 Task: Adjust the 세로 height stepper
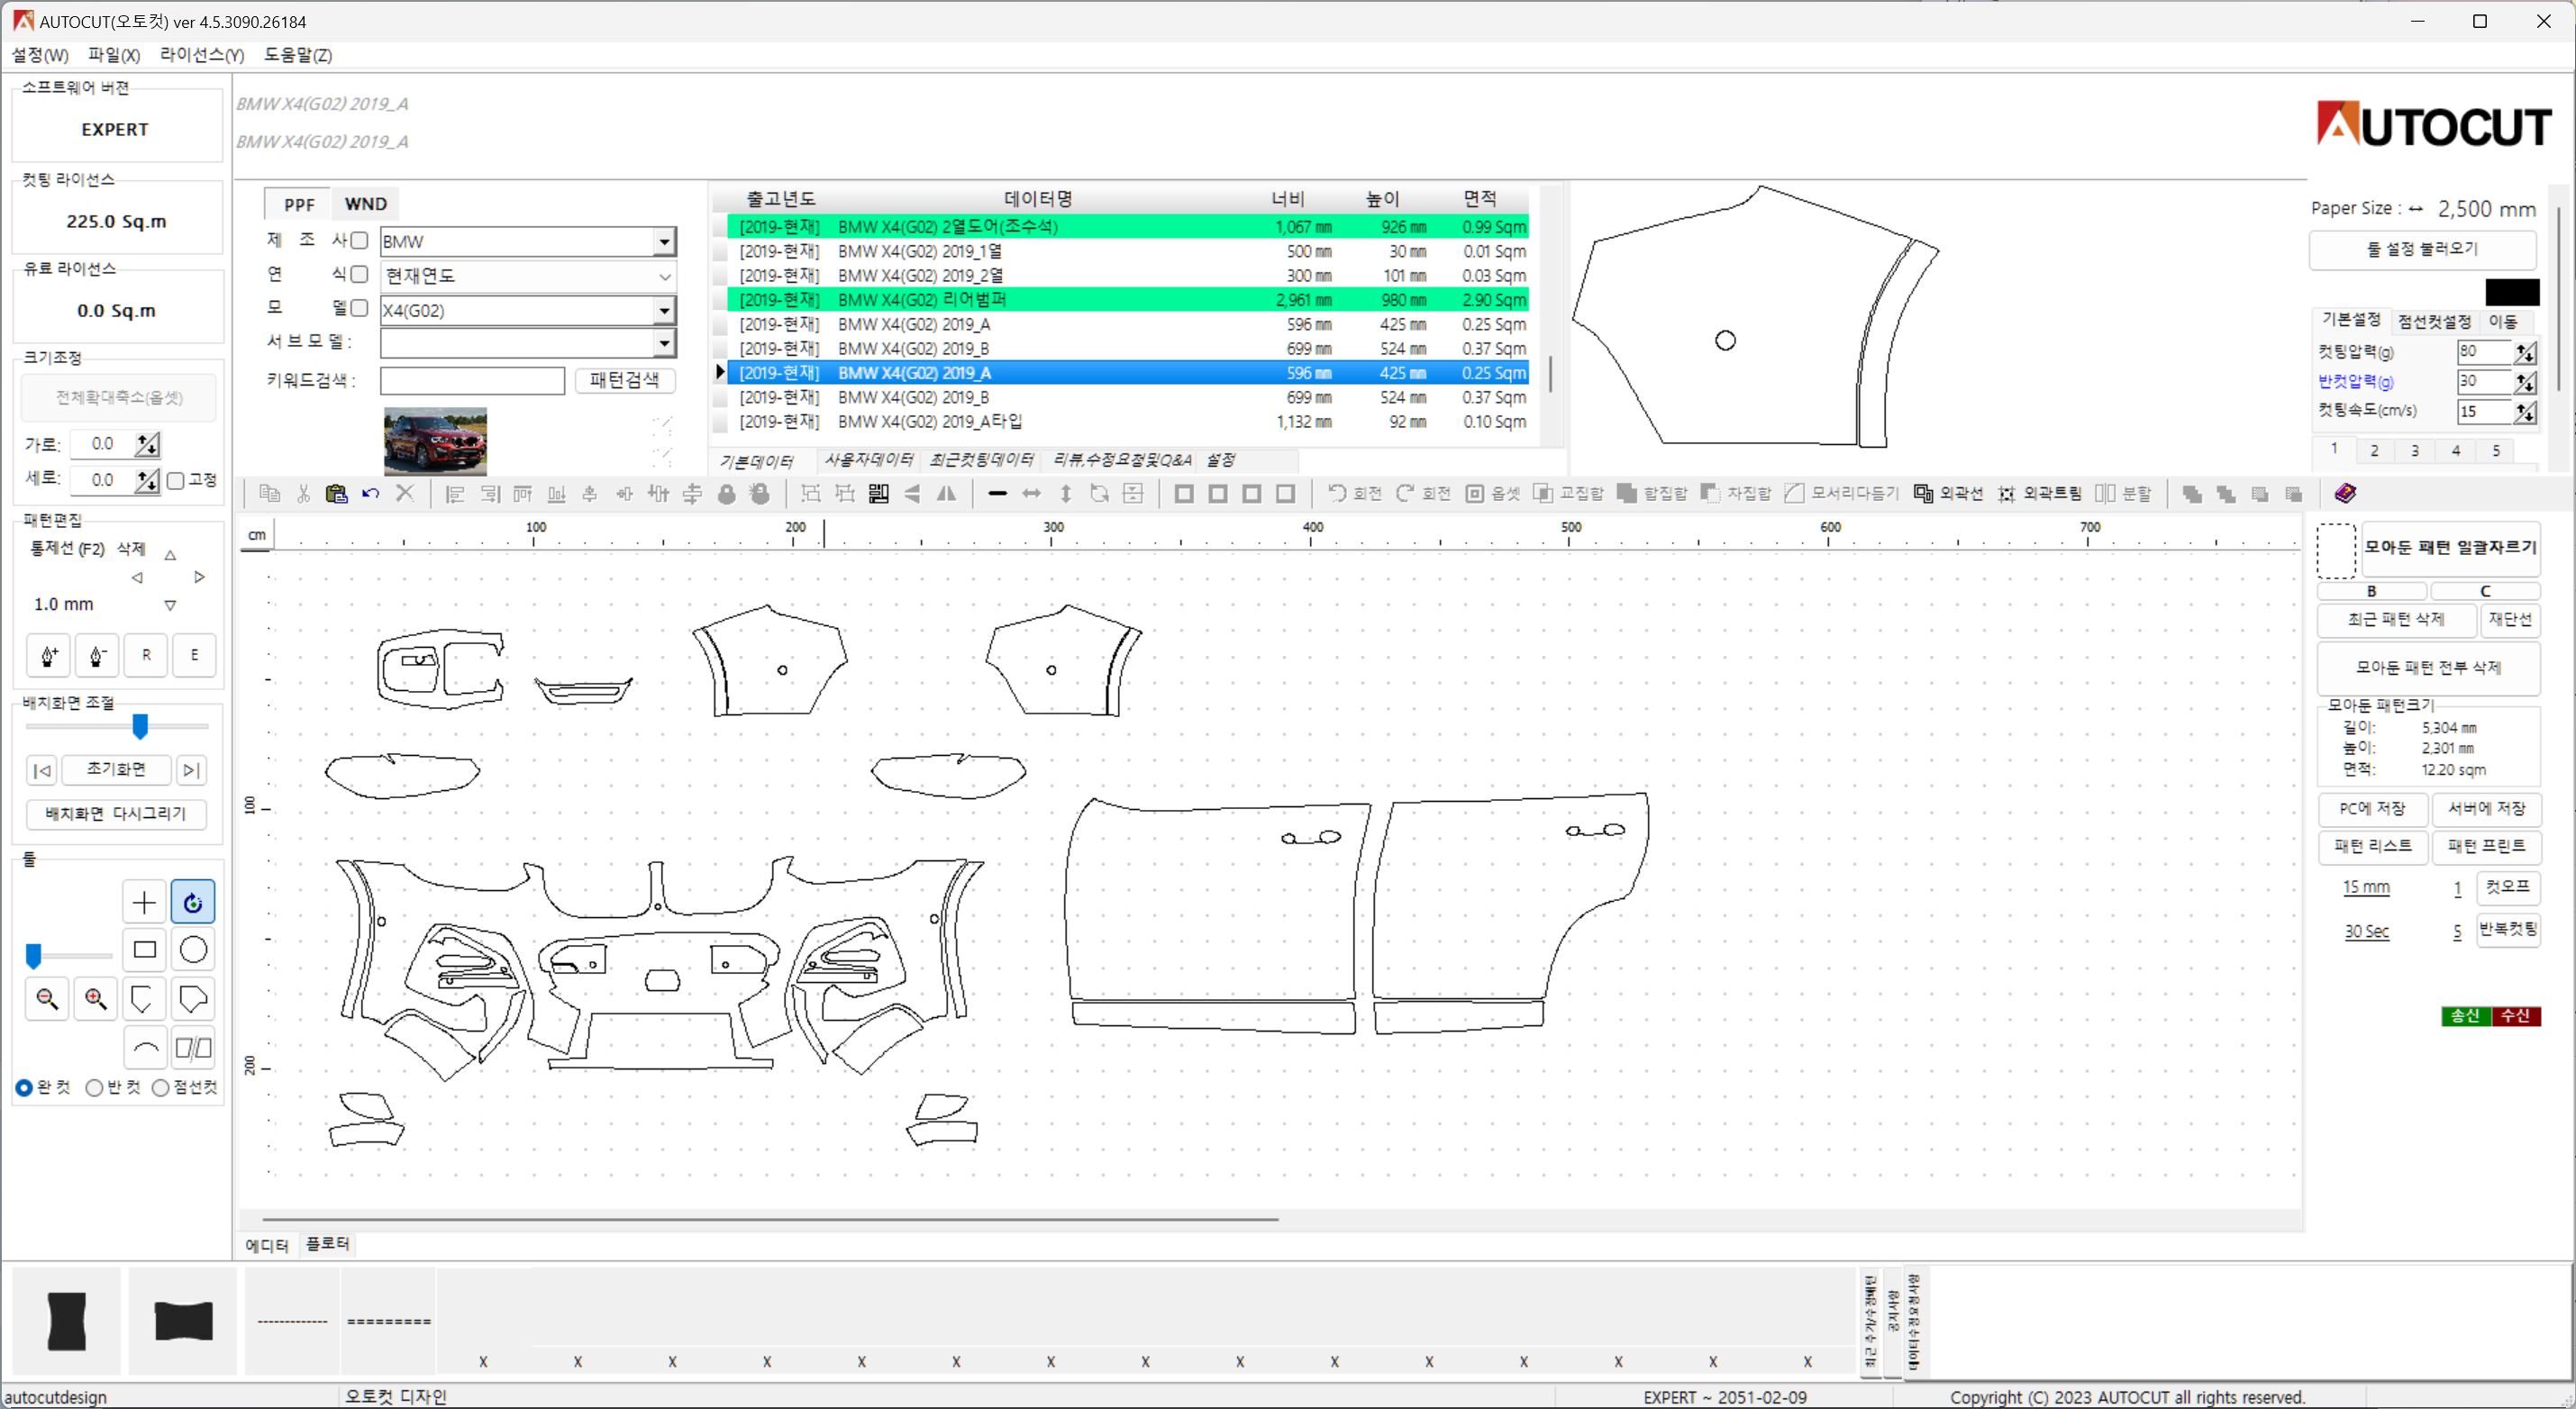(x=148, y=480)
